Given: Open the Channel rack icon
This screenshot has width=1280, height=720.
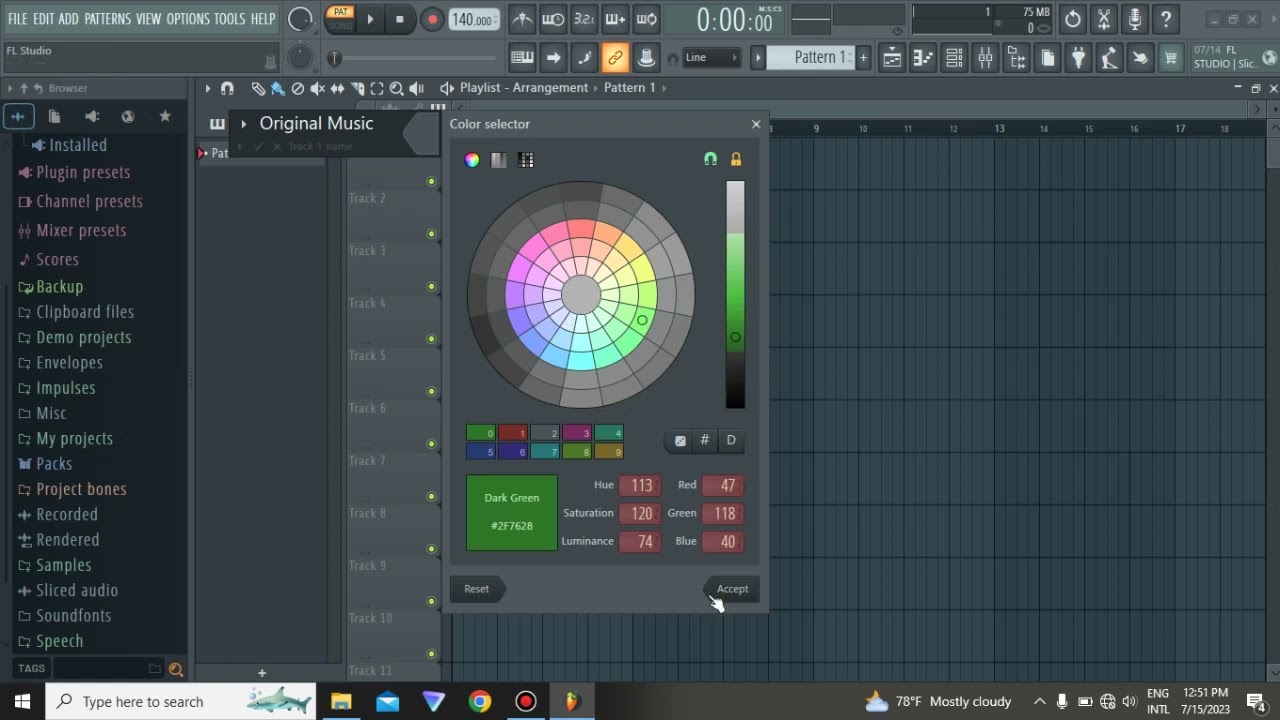Looking at the screenshot, I should pos(954,58).
